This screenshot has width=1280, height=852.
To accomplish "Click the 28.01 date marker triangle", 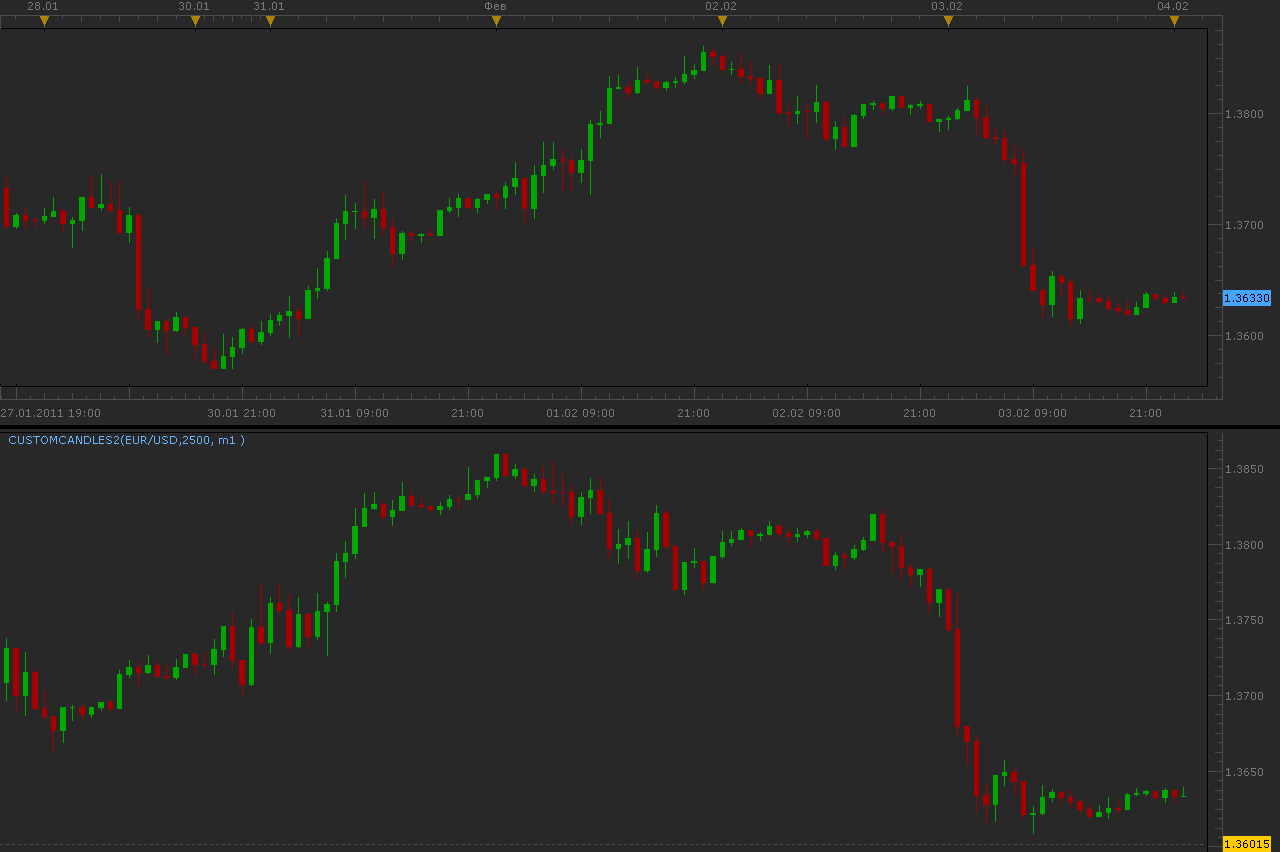I will [44, 21].
